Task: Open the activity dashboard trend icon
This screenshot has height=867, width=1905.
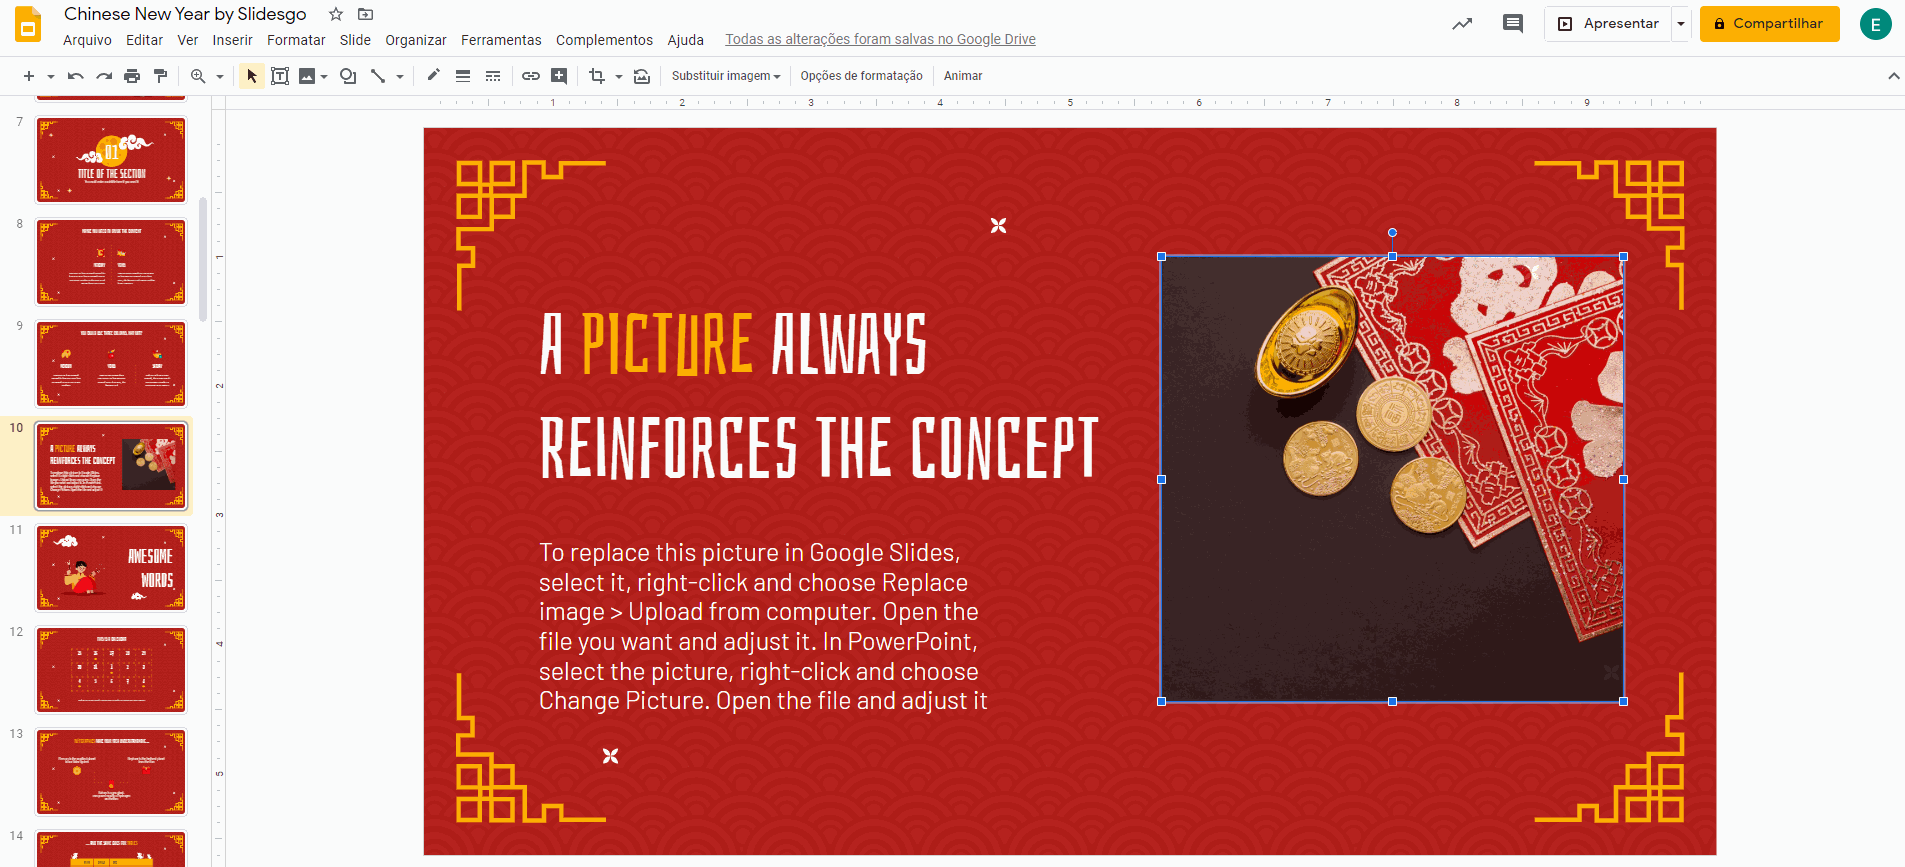Action: [x=1462, y=24]
